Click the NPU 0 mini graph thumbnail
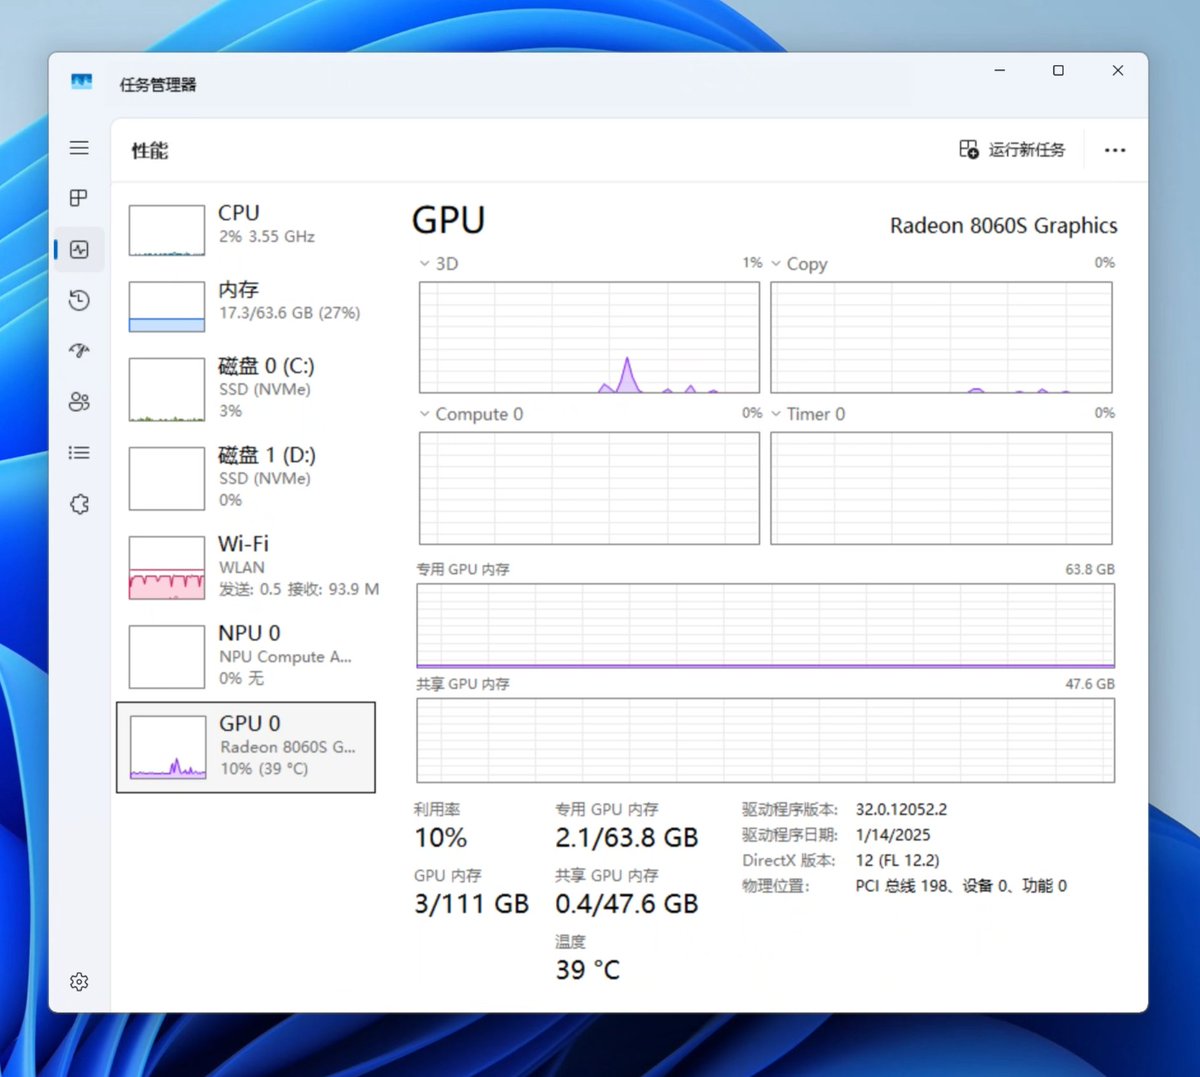This screenshot has width=1200, height=1077. [167, 657]
